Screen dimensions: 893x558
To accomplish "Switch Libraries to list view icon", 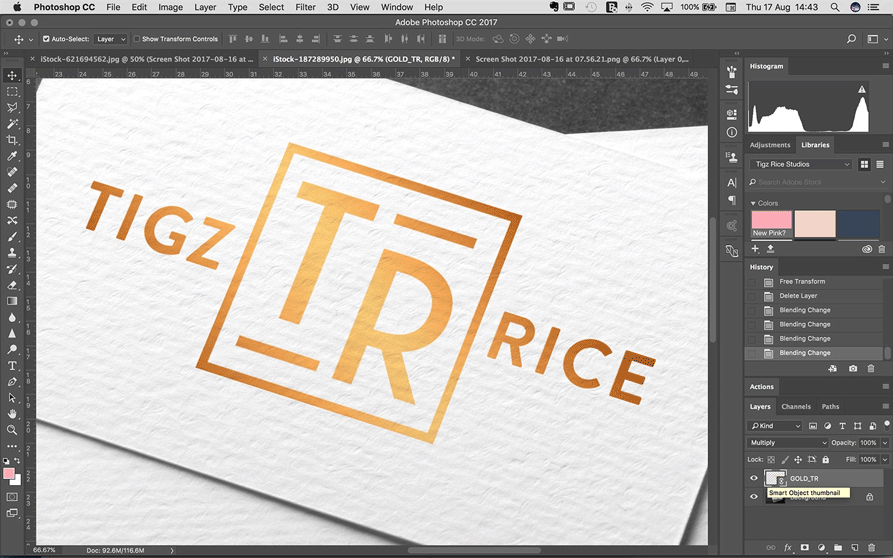I will click(880, 164).
